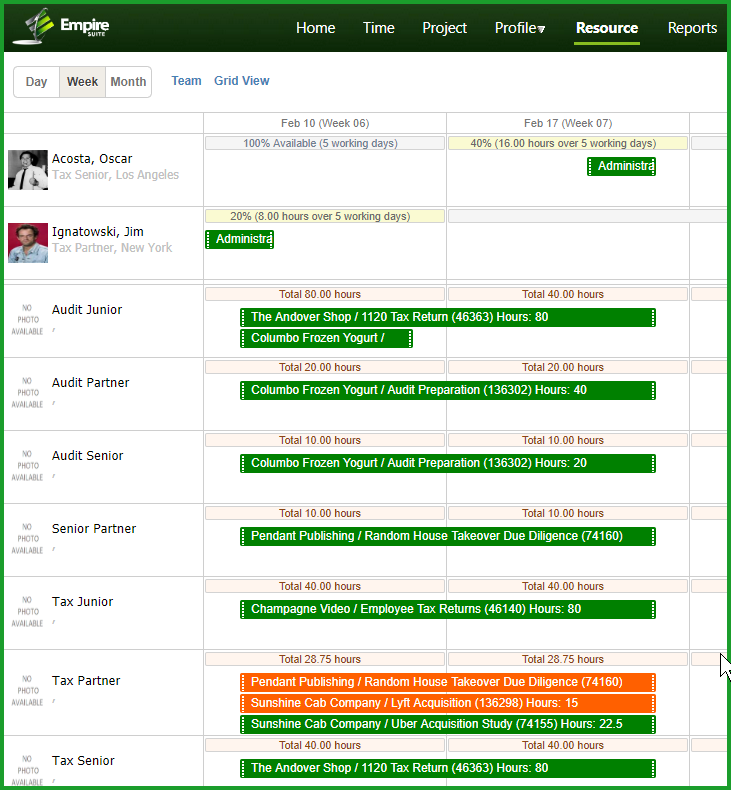Click the Sunshine Cab Uber Acquisition Study booking
Screen dimensions: 731x790
[448, 725]
